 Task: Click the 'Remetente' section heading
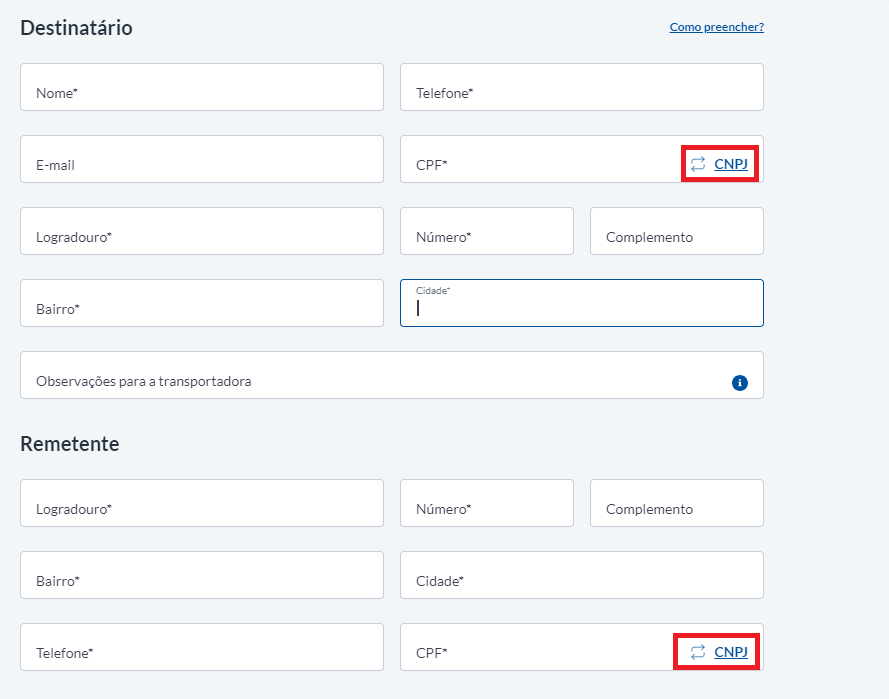point(70,444)
